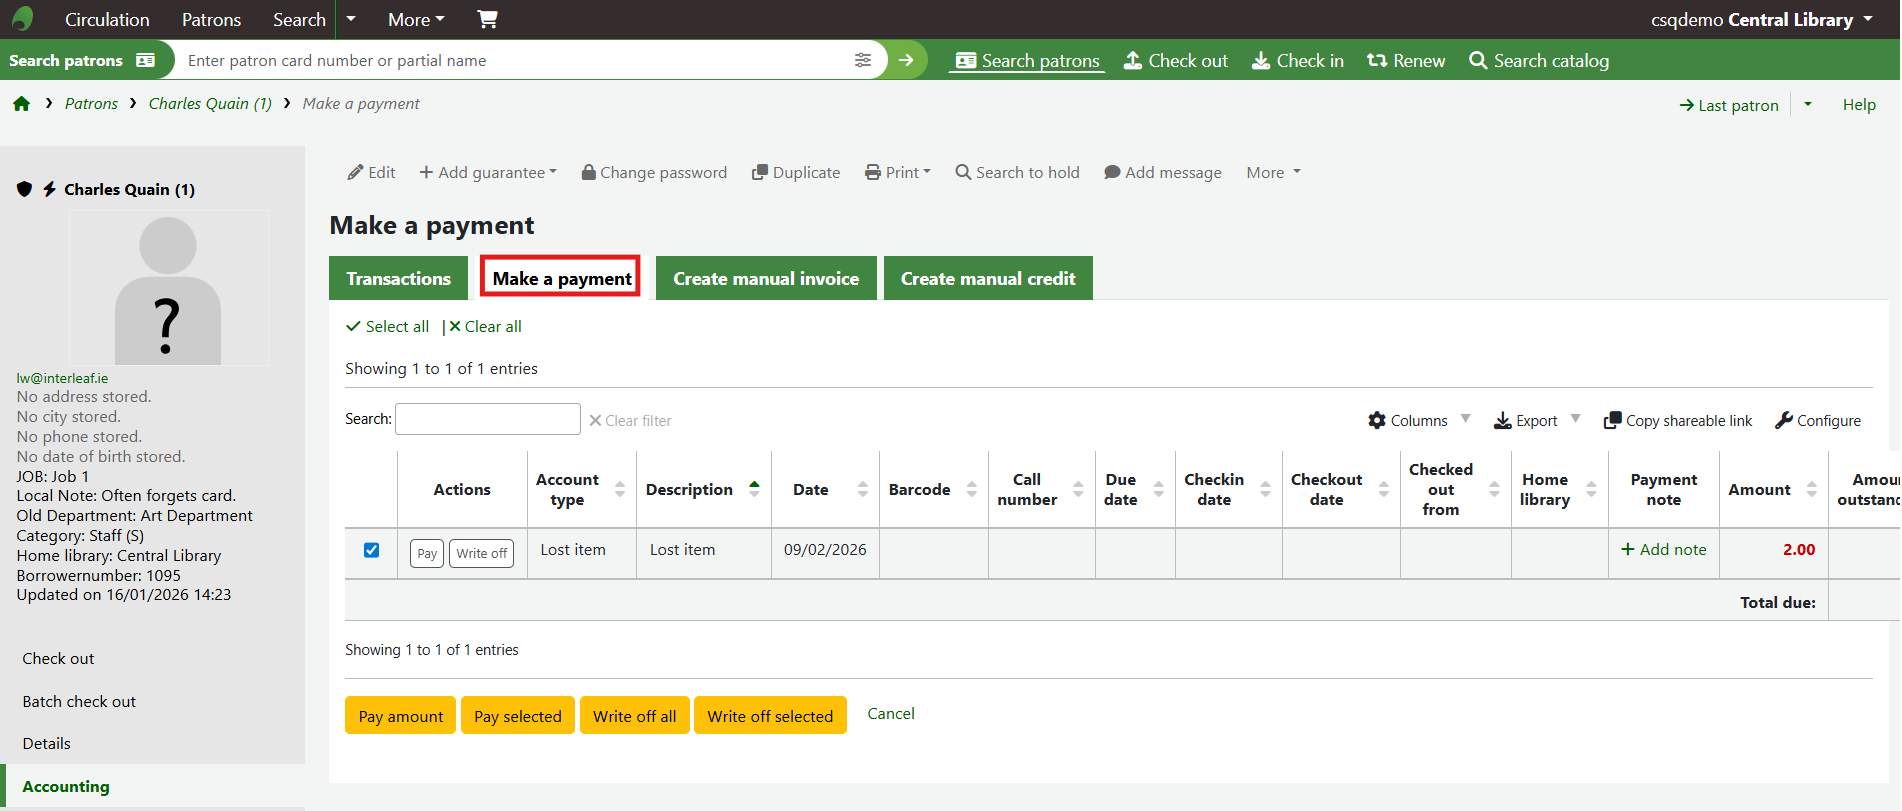
Task: Open the shopping cart icon
Action: pos(487,19)
